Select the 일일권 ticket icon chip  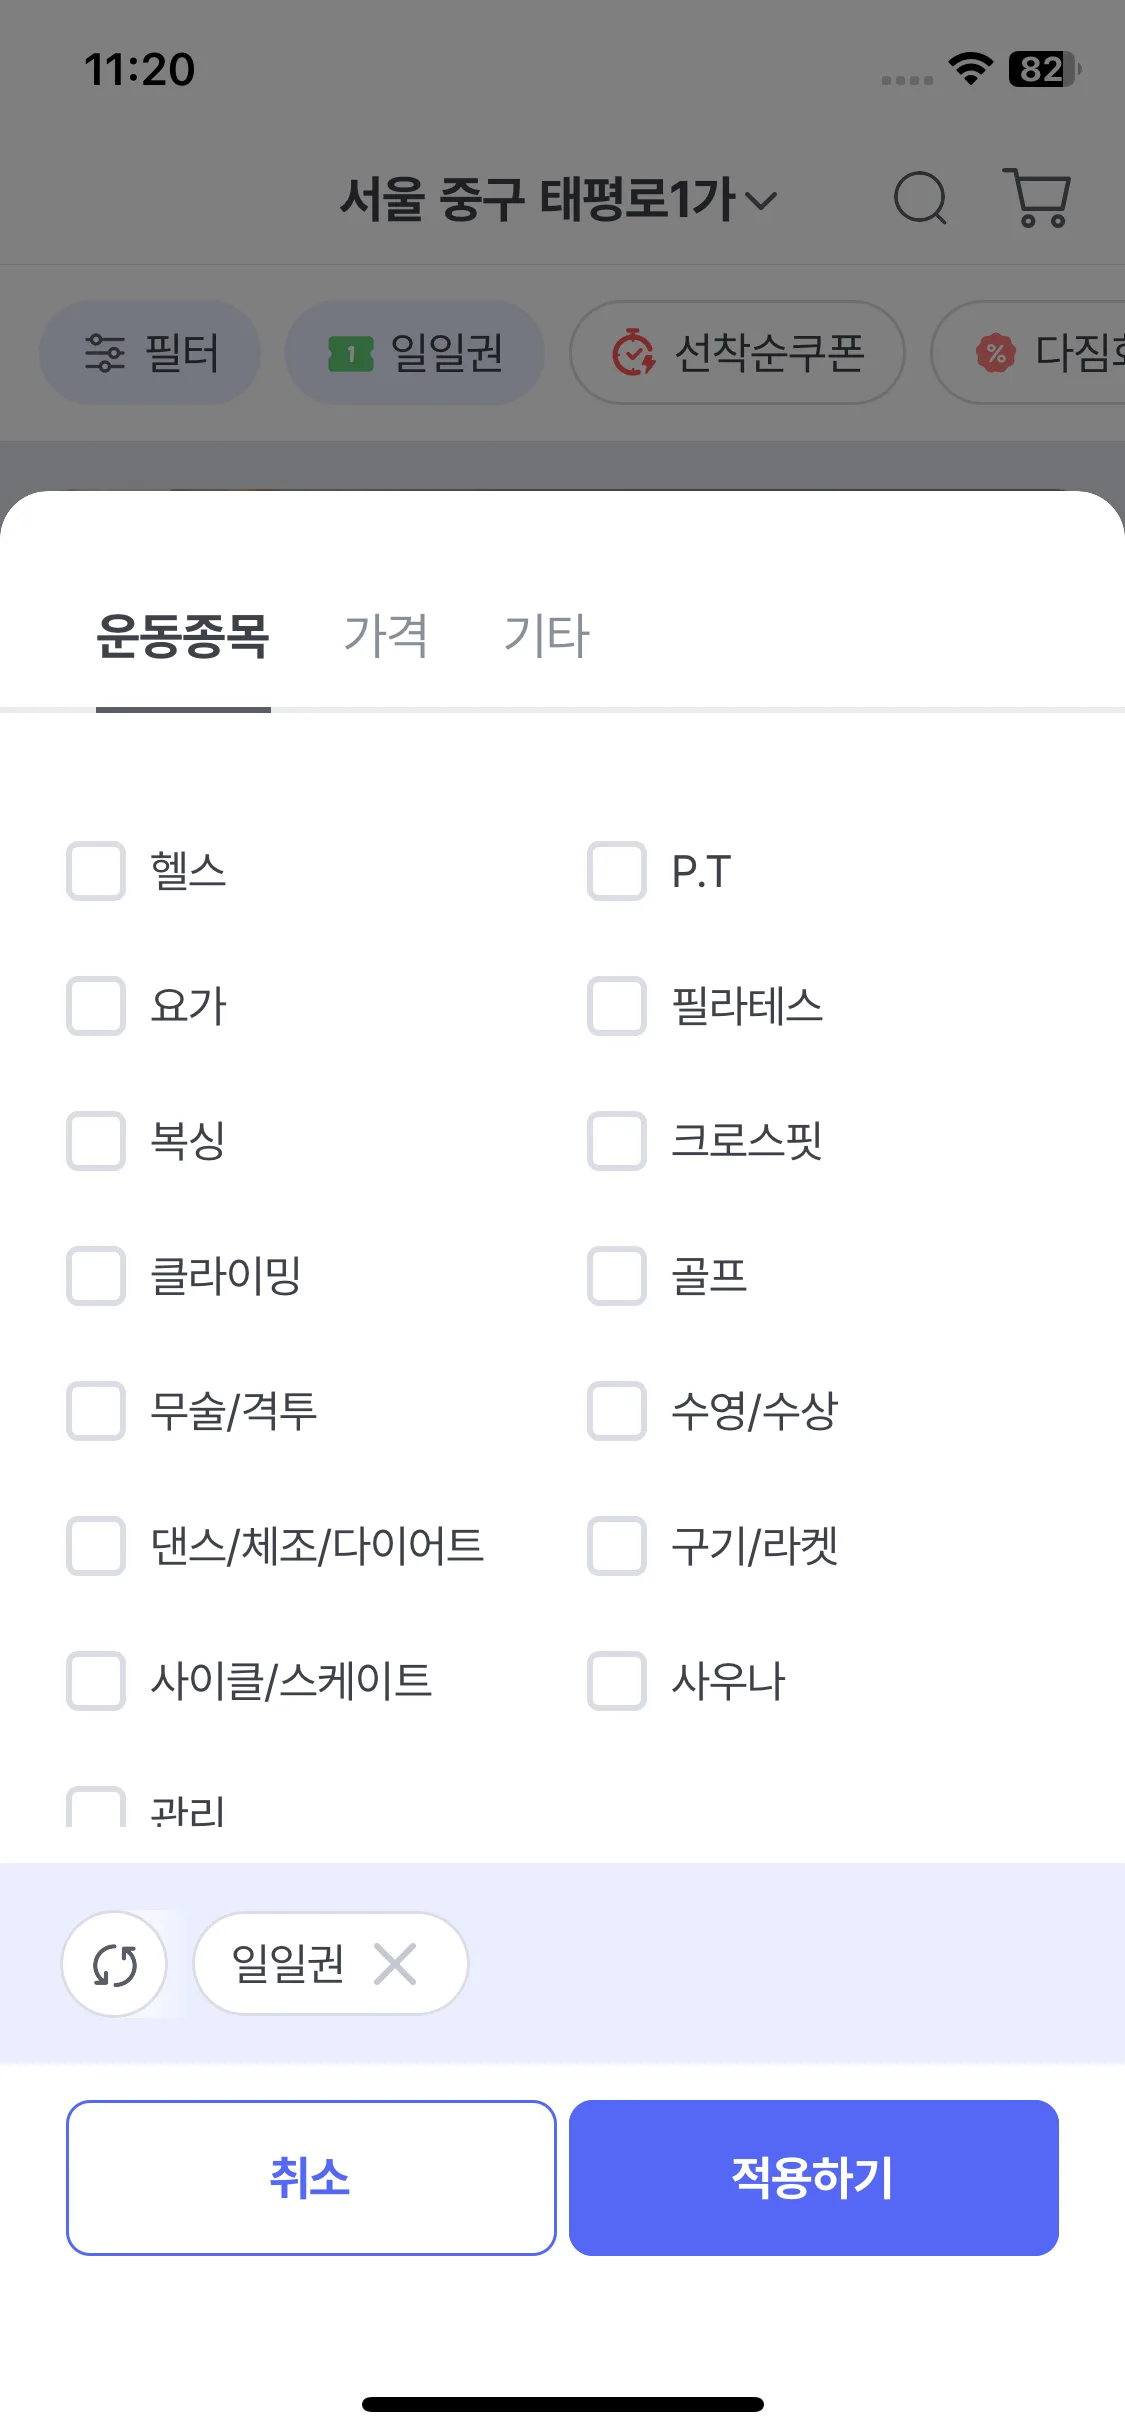click(415, 353)
